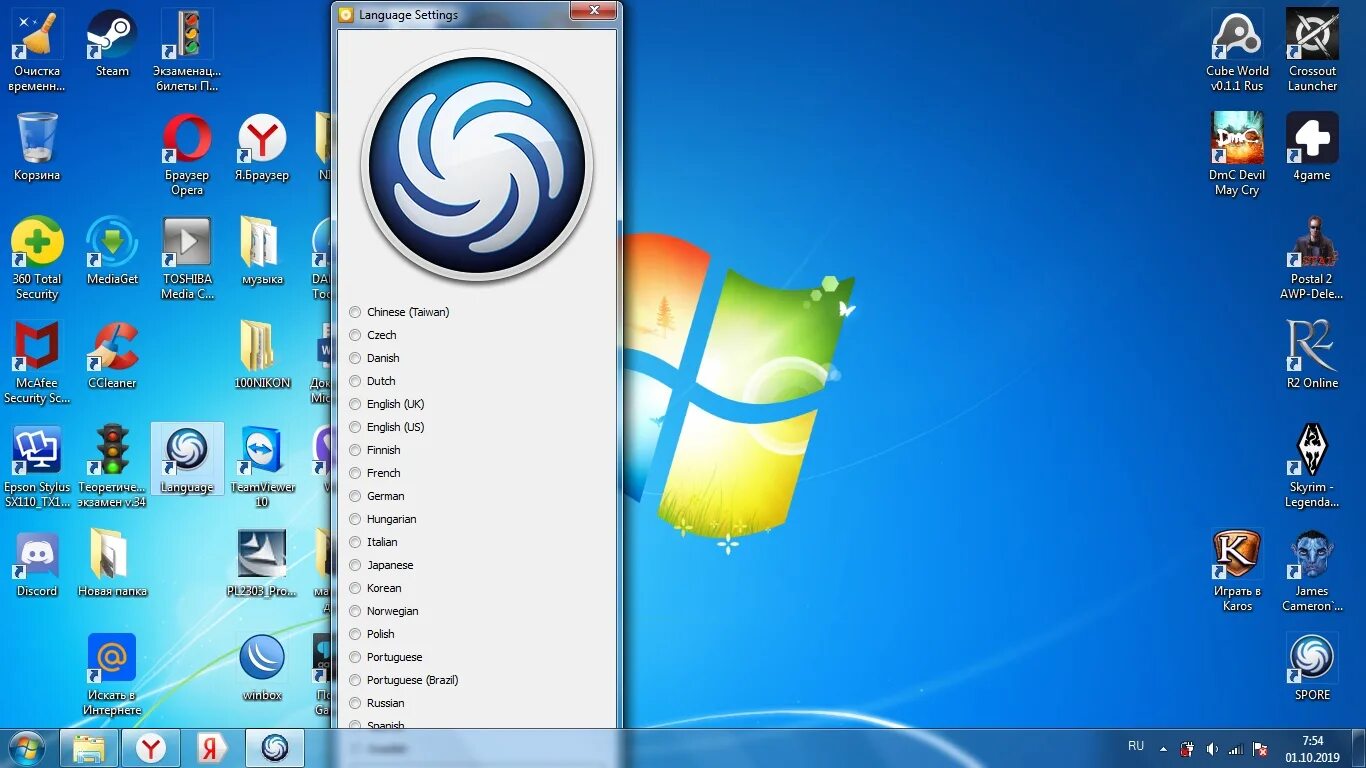Open the Discord desktop icon
1366x768 pixels.
click(37, 563)
